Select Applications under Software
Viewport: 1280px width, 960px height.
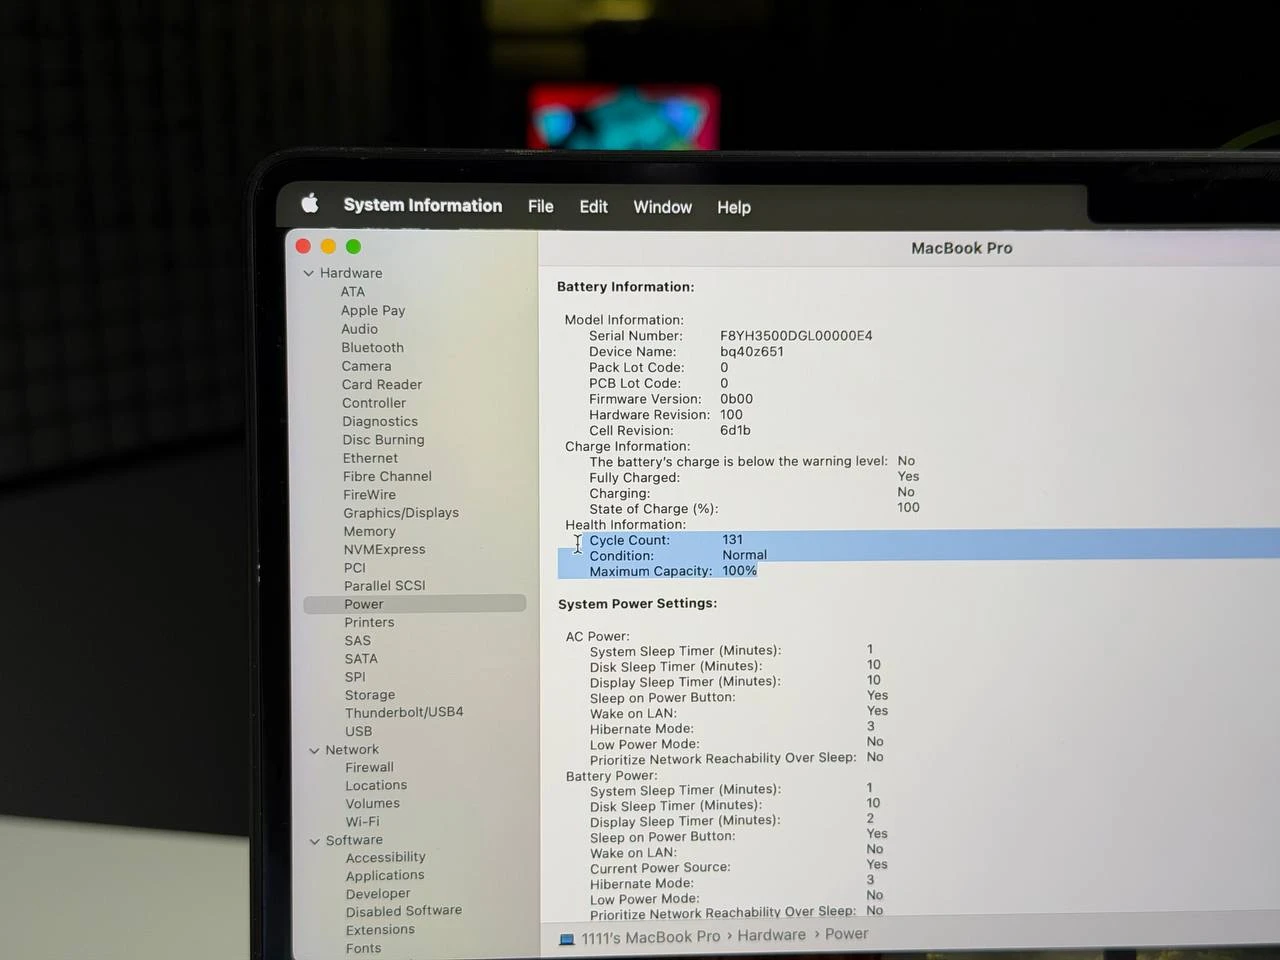pyautogui.click(x=385, y=876)
